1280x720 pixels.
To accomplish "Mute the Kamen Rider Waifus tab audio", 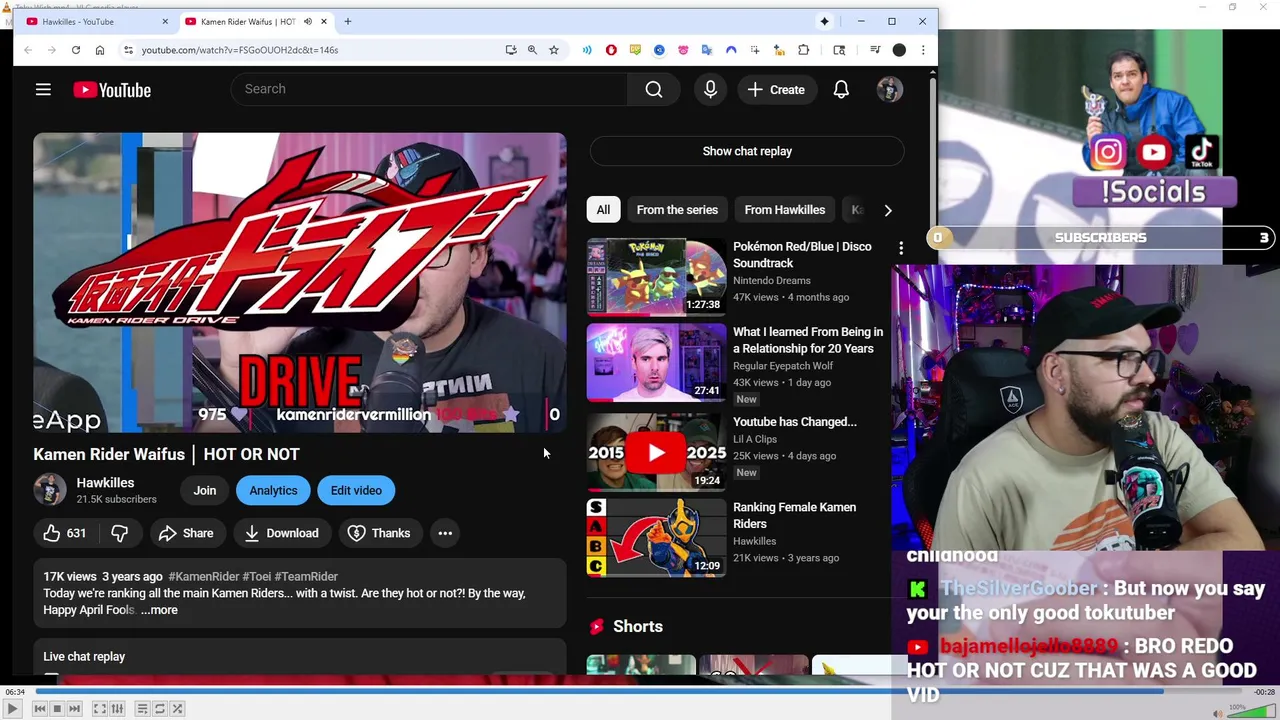I will tap(308, 21).
